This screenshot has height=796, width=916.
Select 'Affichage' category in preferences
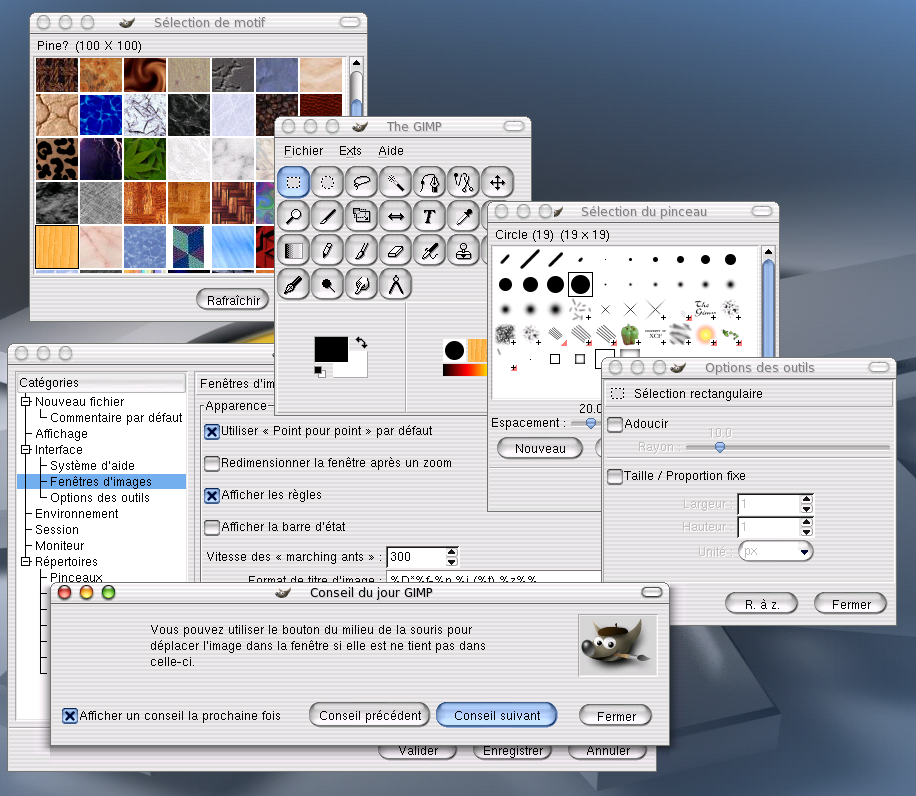[61, 434]
